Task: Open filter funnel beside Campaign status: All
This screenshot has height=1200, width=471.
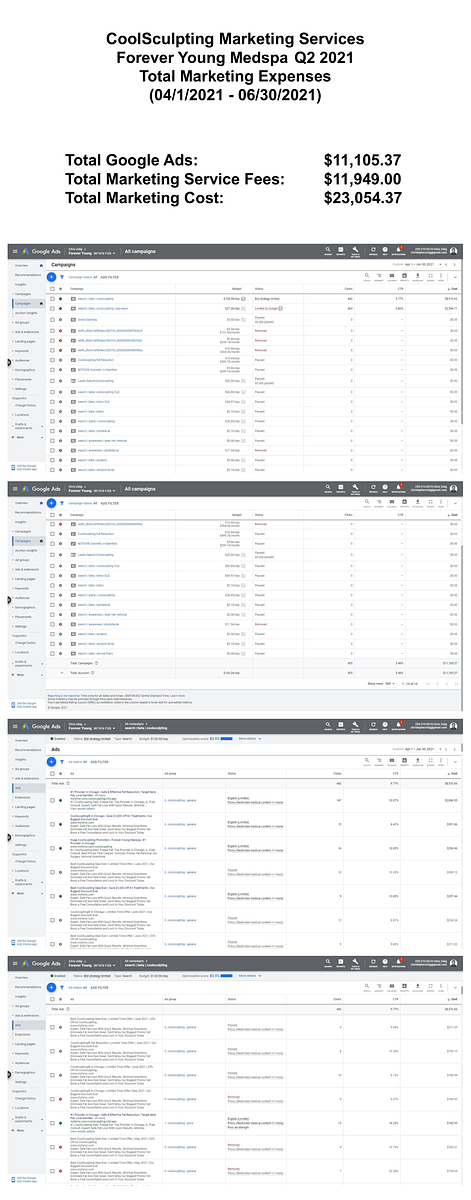Action: tap(62, 275)
